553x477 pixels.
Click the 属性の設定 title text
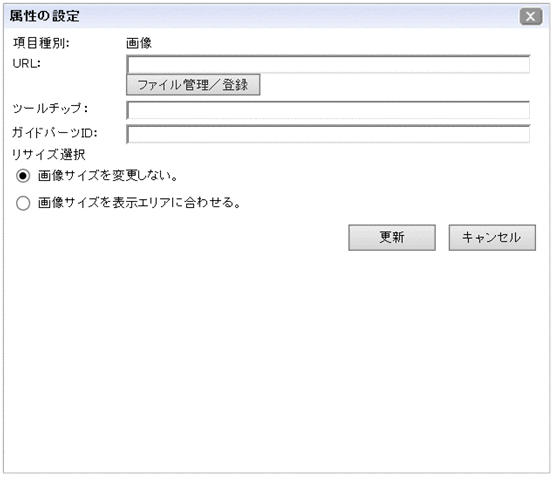pyautogui.click(x=44, y=16)
